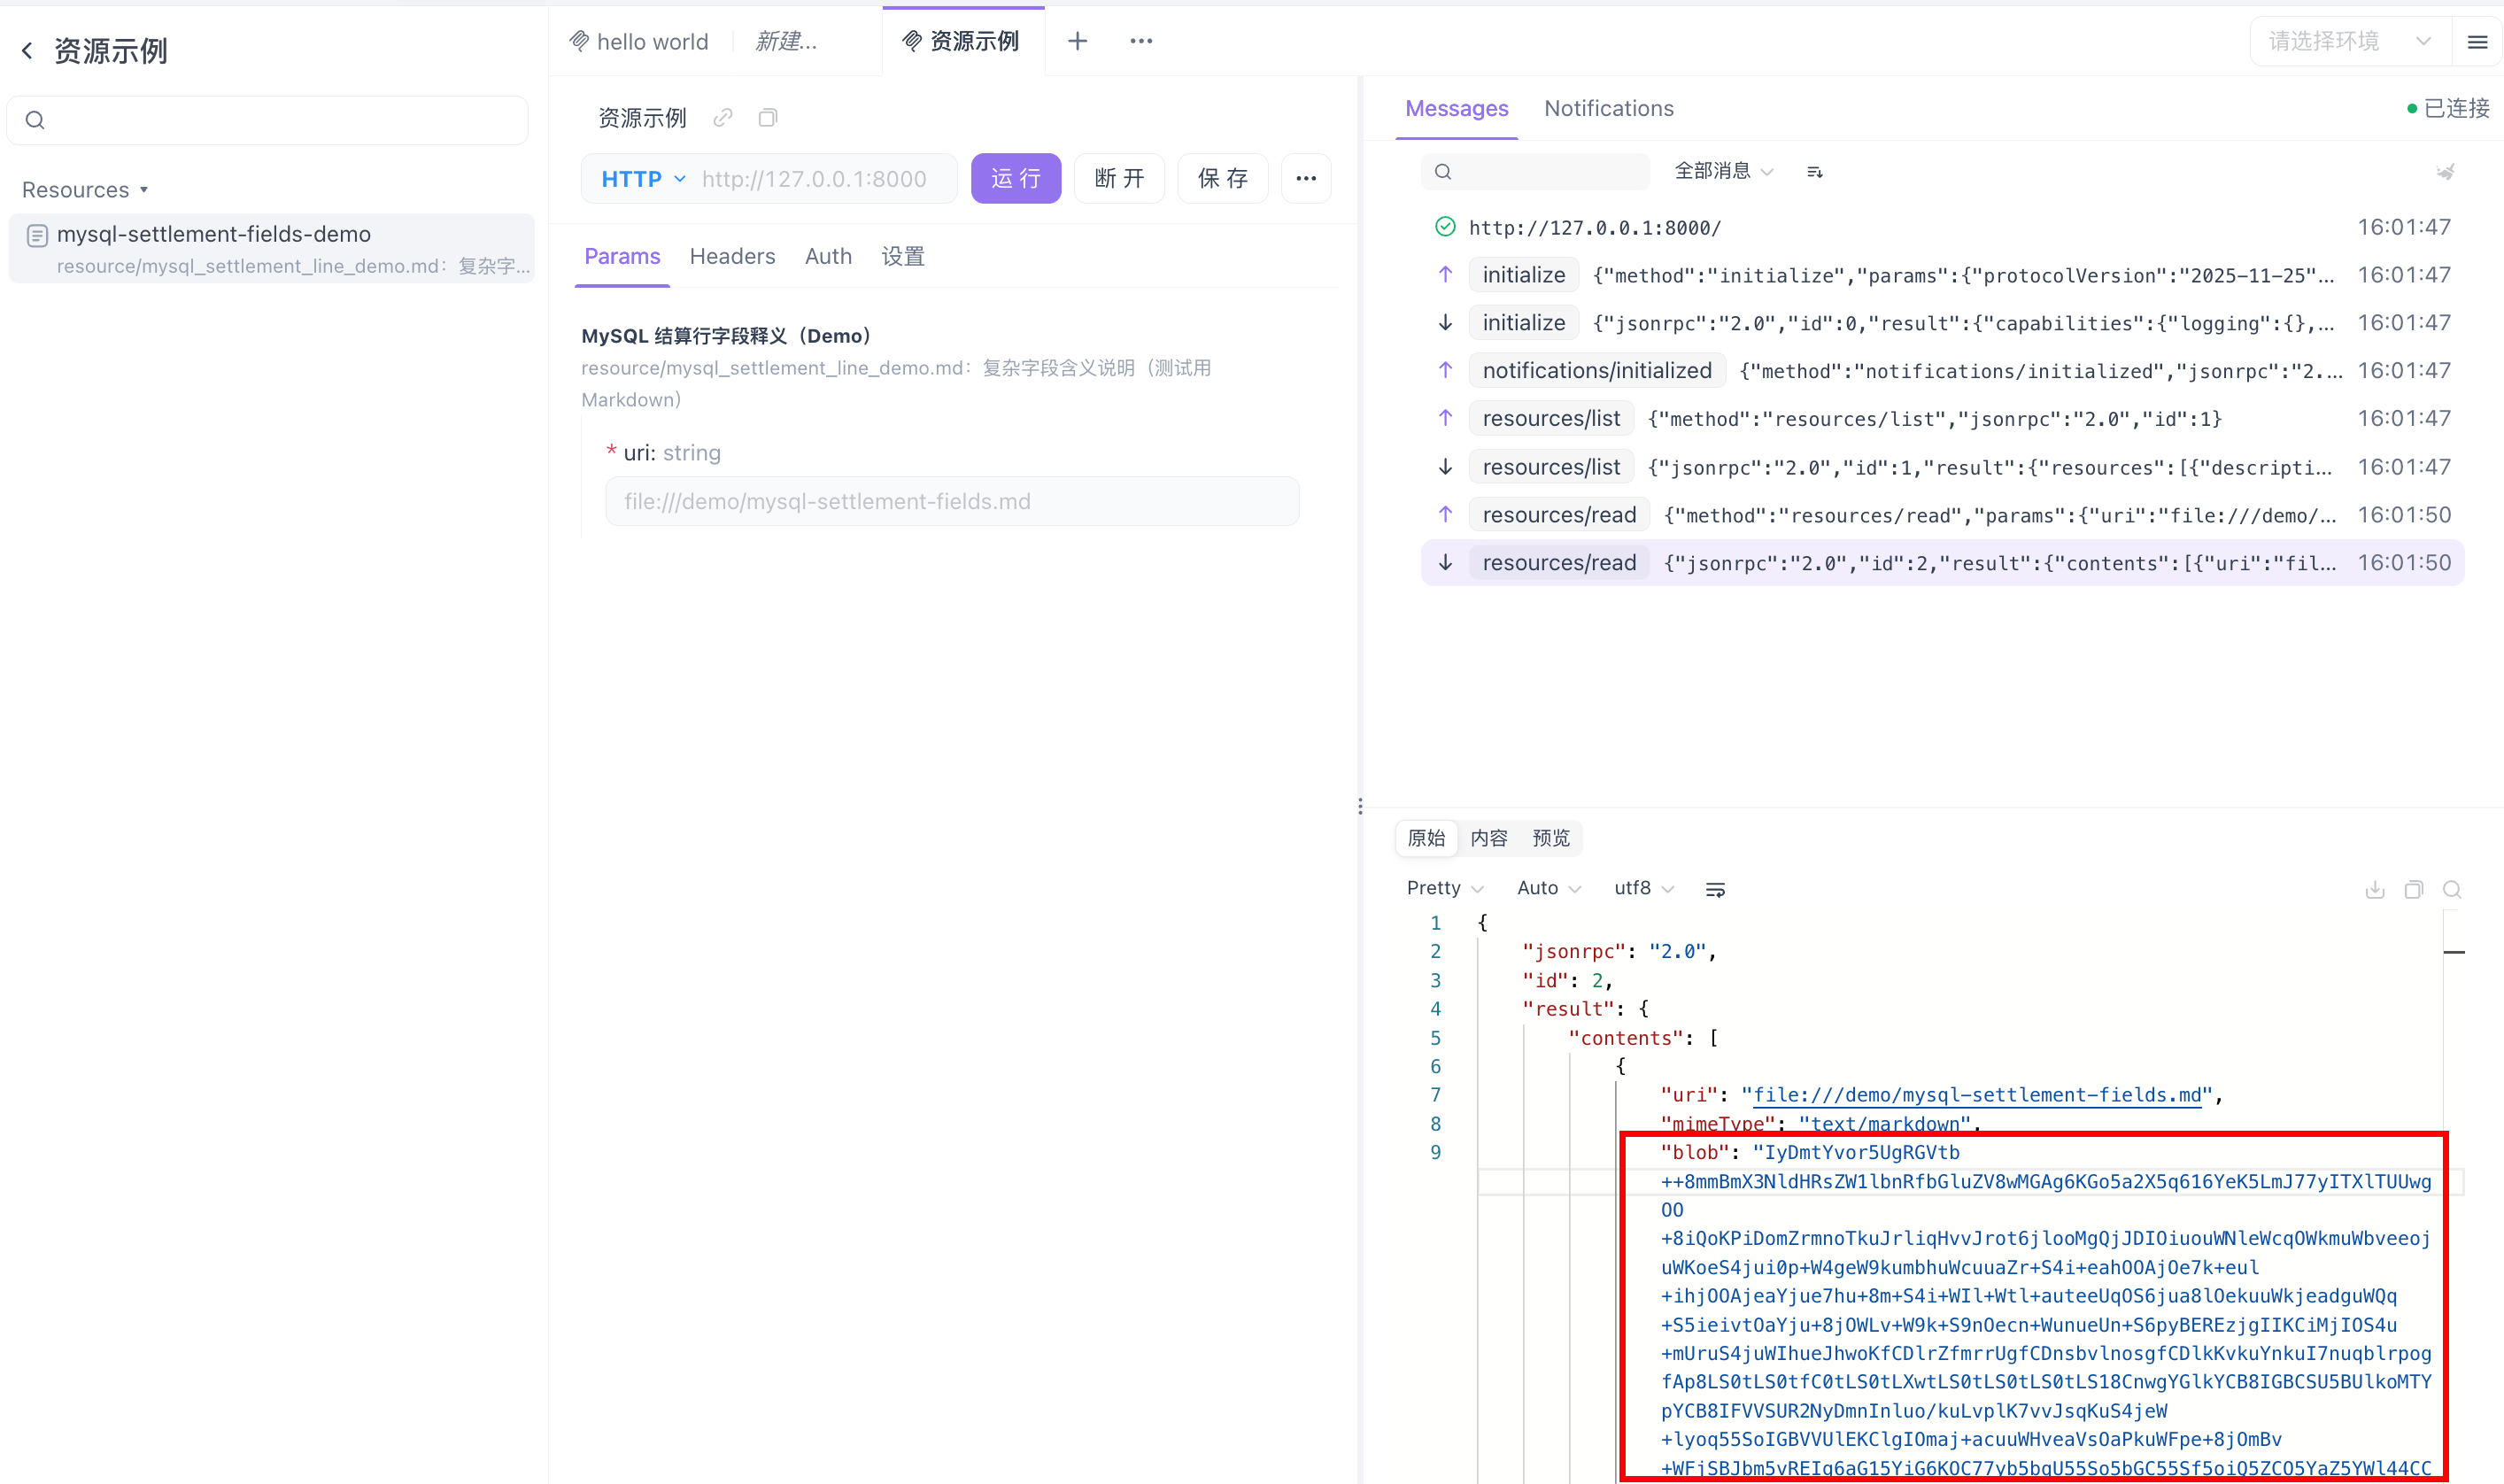Open more actions beside the 保存 button

(x=1305, y=179)
